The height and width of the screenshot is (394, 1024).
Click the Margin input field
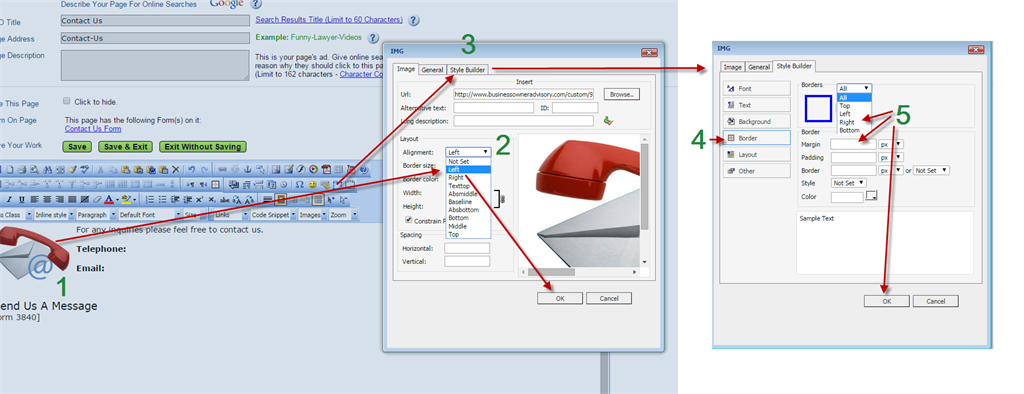pos(853,144)
